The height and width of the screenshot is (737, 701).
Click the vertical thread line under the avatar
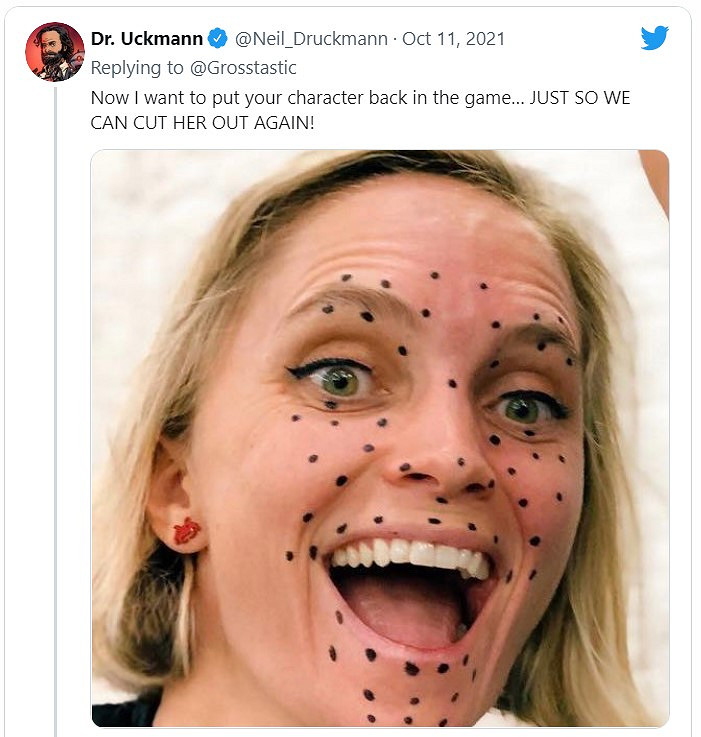(x=55, y=400)
